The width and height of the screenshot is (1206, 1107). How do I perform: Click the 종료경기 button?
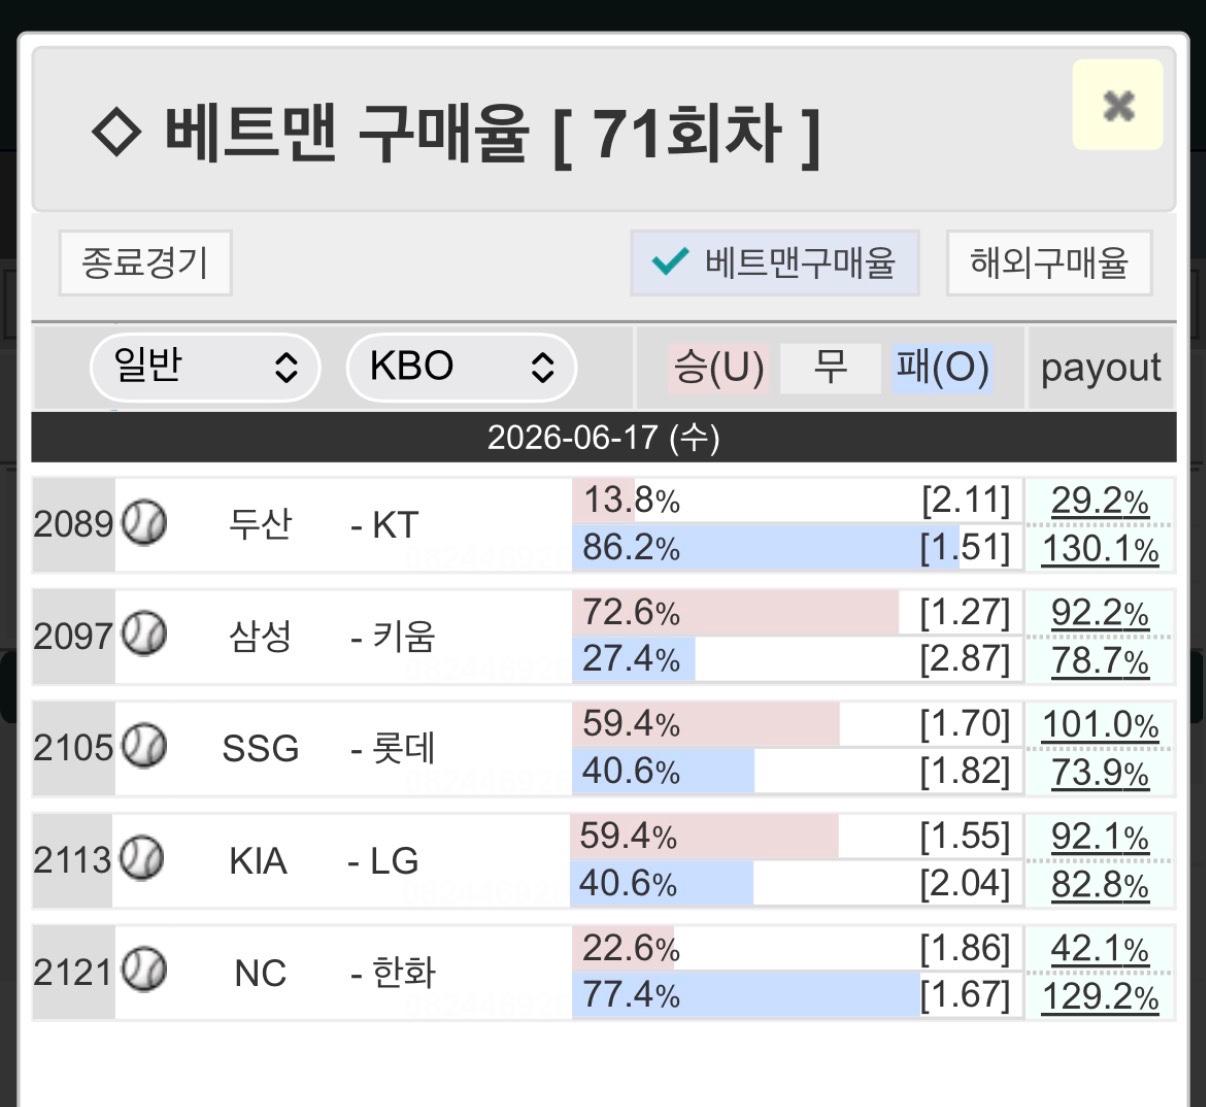point(145,263)
